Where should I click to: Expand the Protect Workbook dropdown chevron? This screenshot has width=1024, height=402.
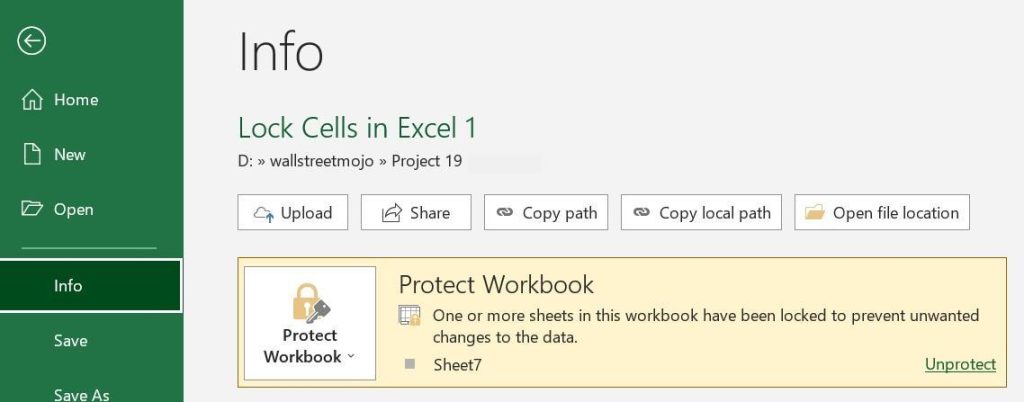coord(351,356)
